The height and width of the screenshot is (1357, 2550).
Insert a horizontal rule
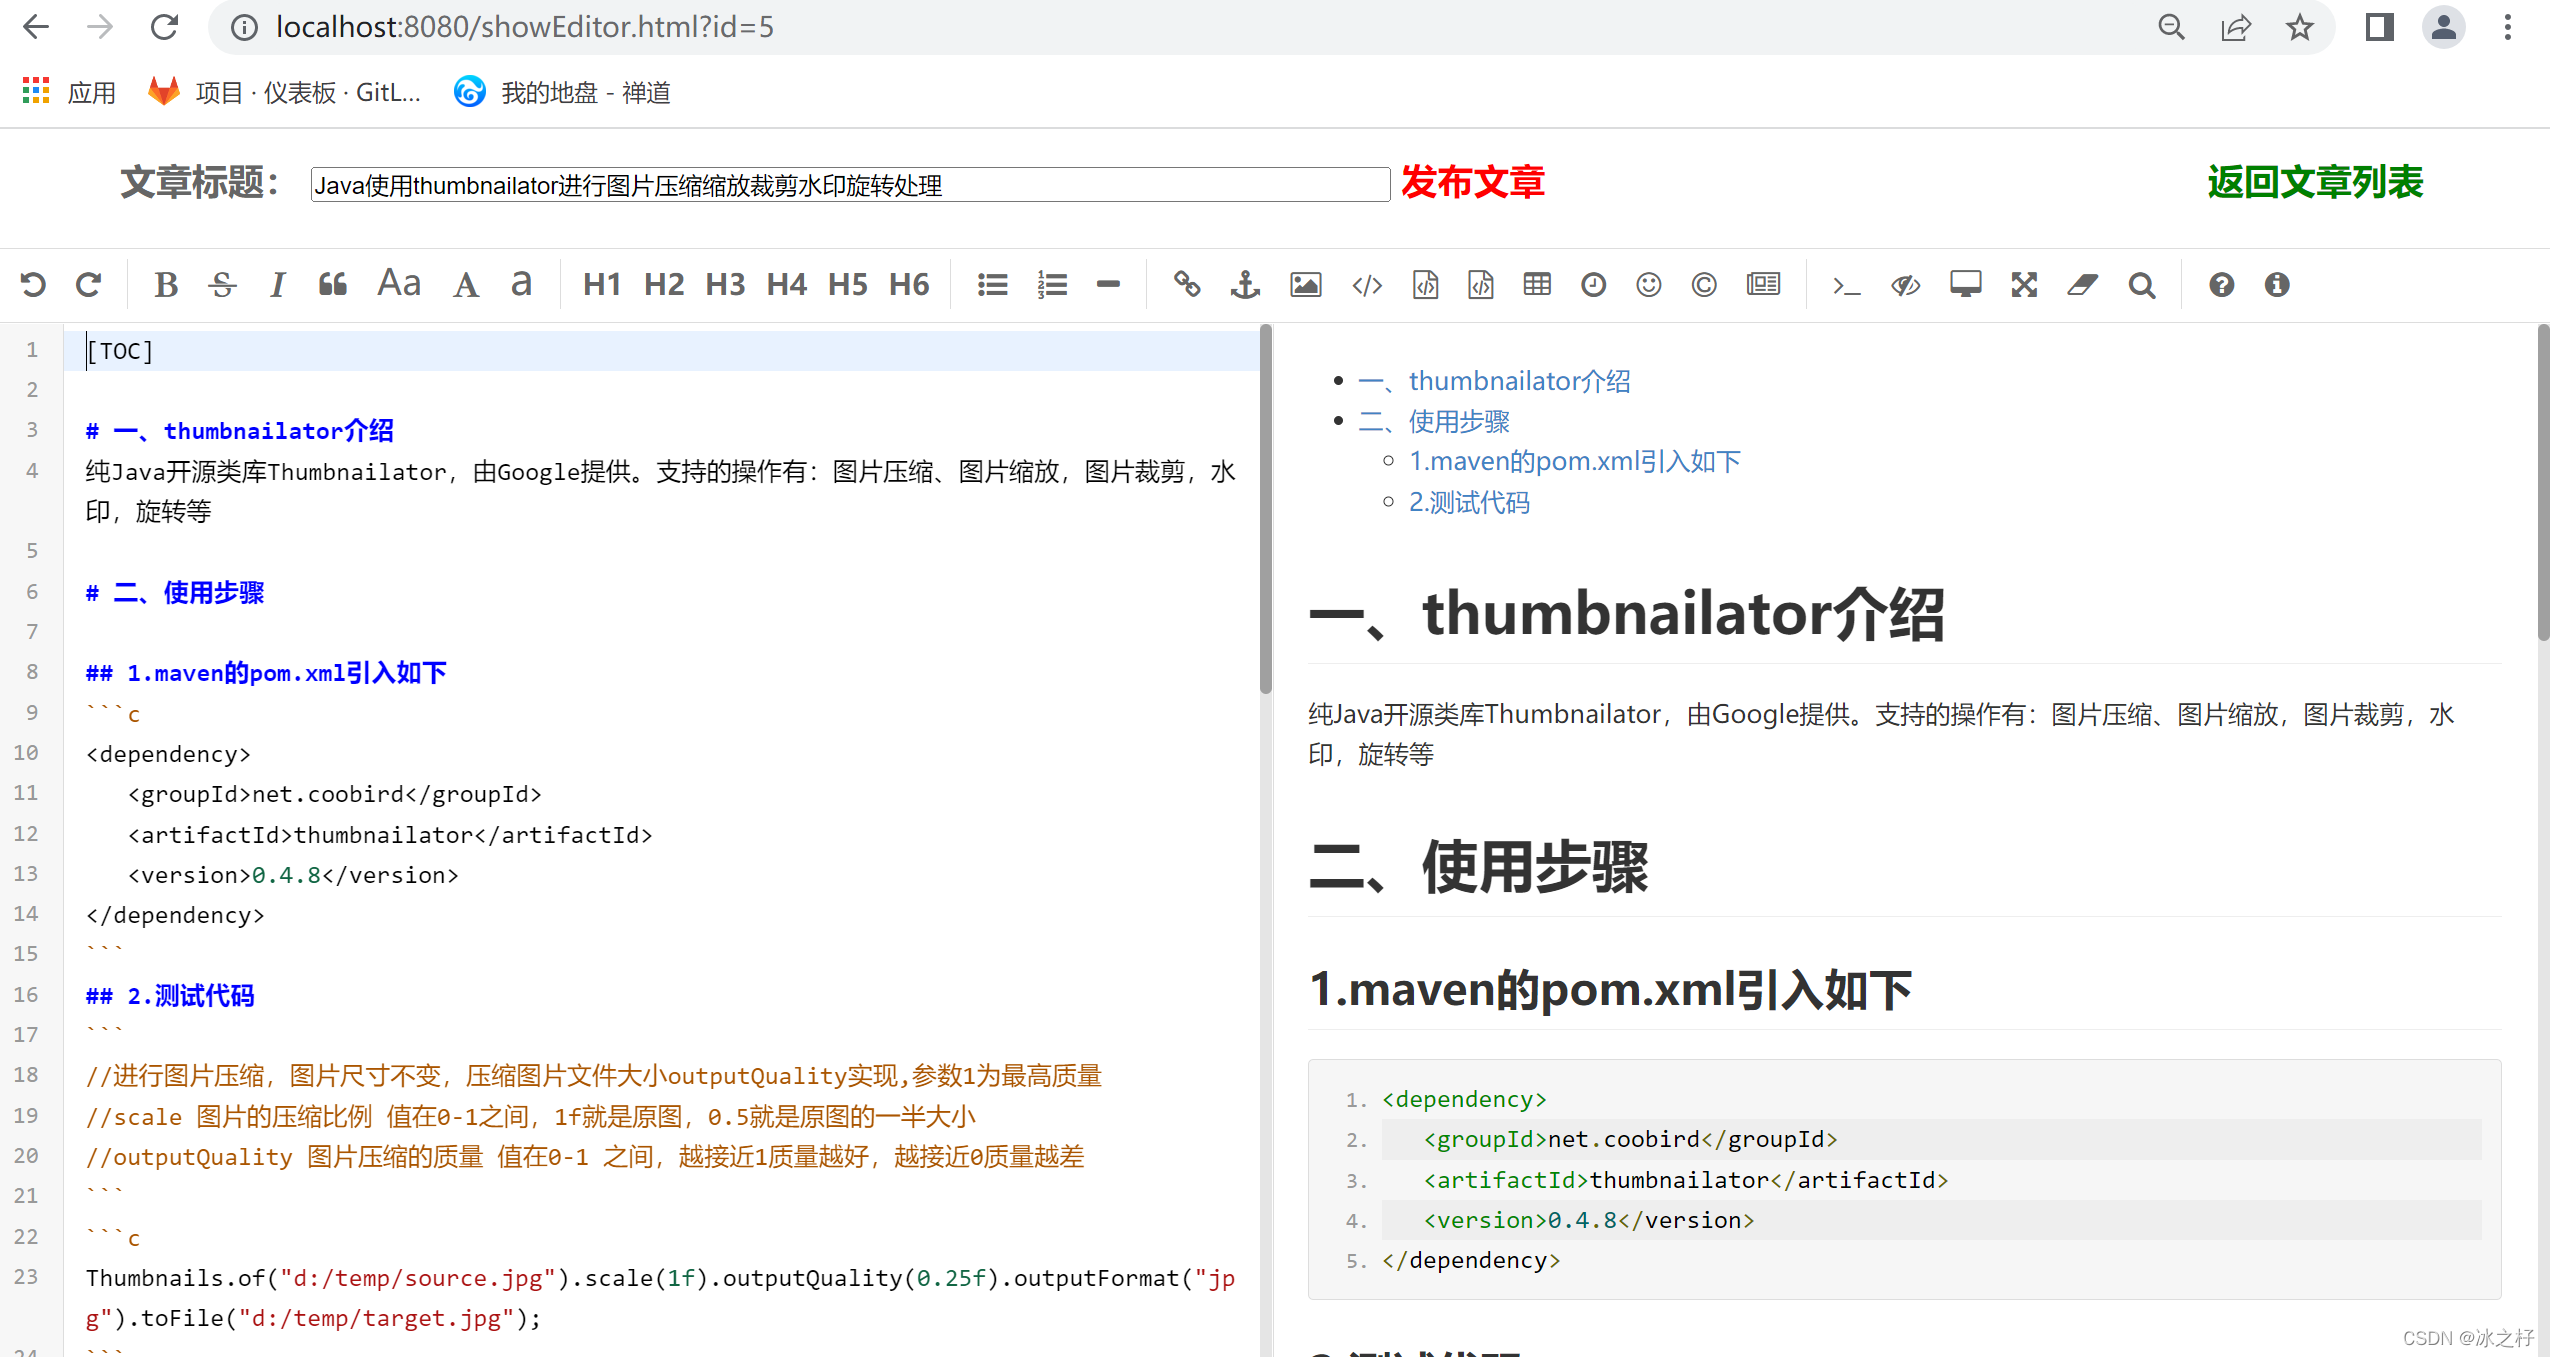(x=1108, y=285)
